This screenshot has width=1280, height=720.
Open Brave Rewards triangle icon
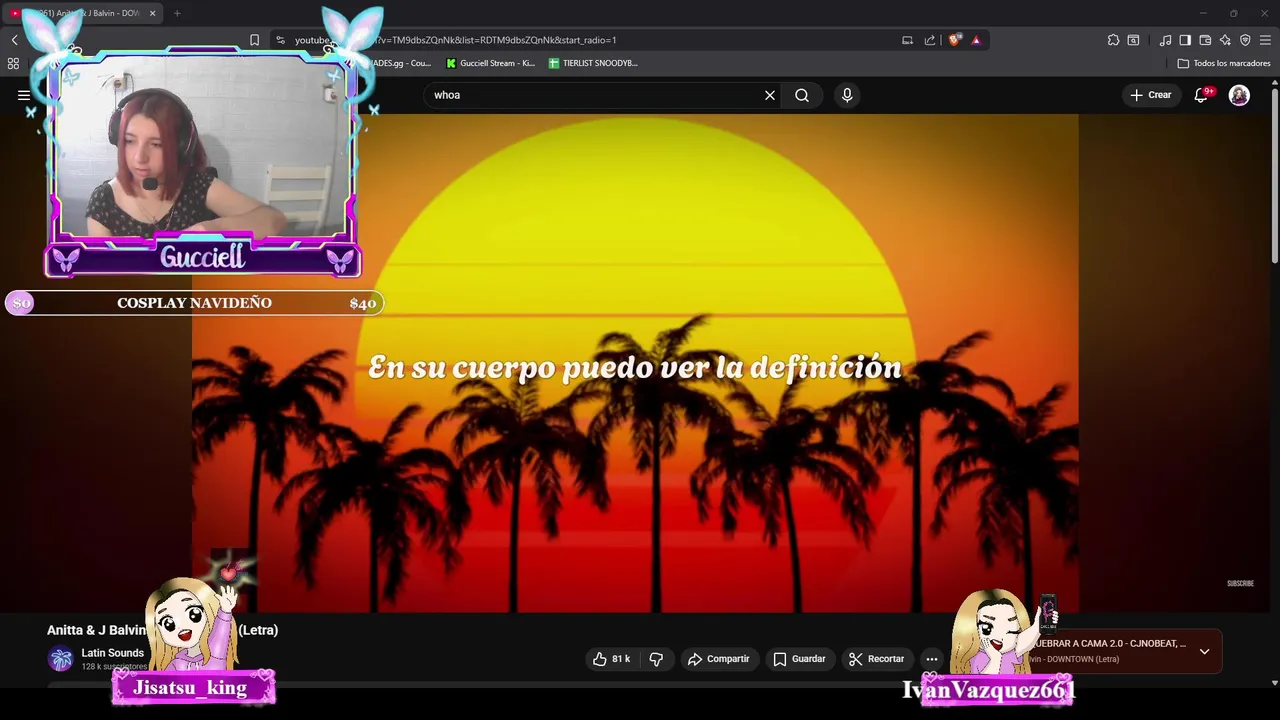[976, 40]
